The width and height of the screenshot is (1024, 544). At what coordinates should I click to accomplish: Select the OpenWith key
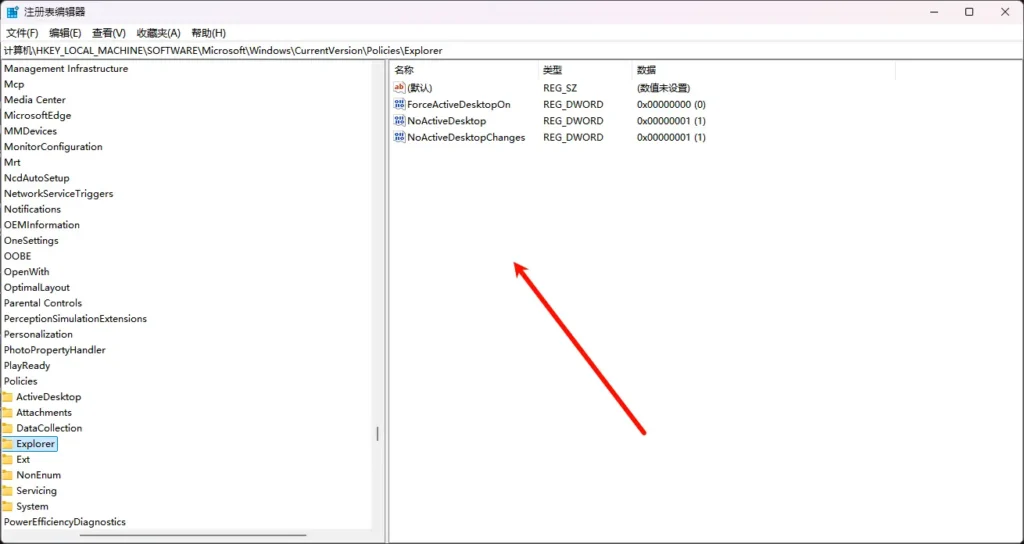click(26, 272)
